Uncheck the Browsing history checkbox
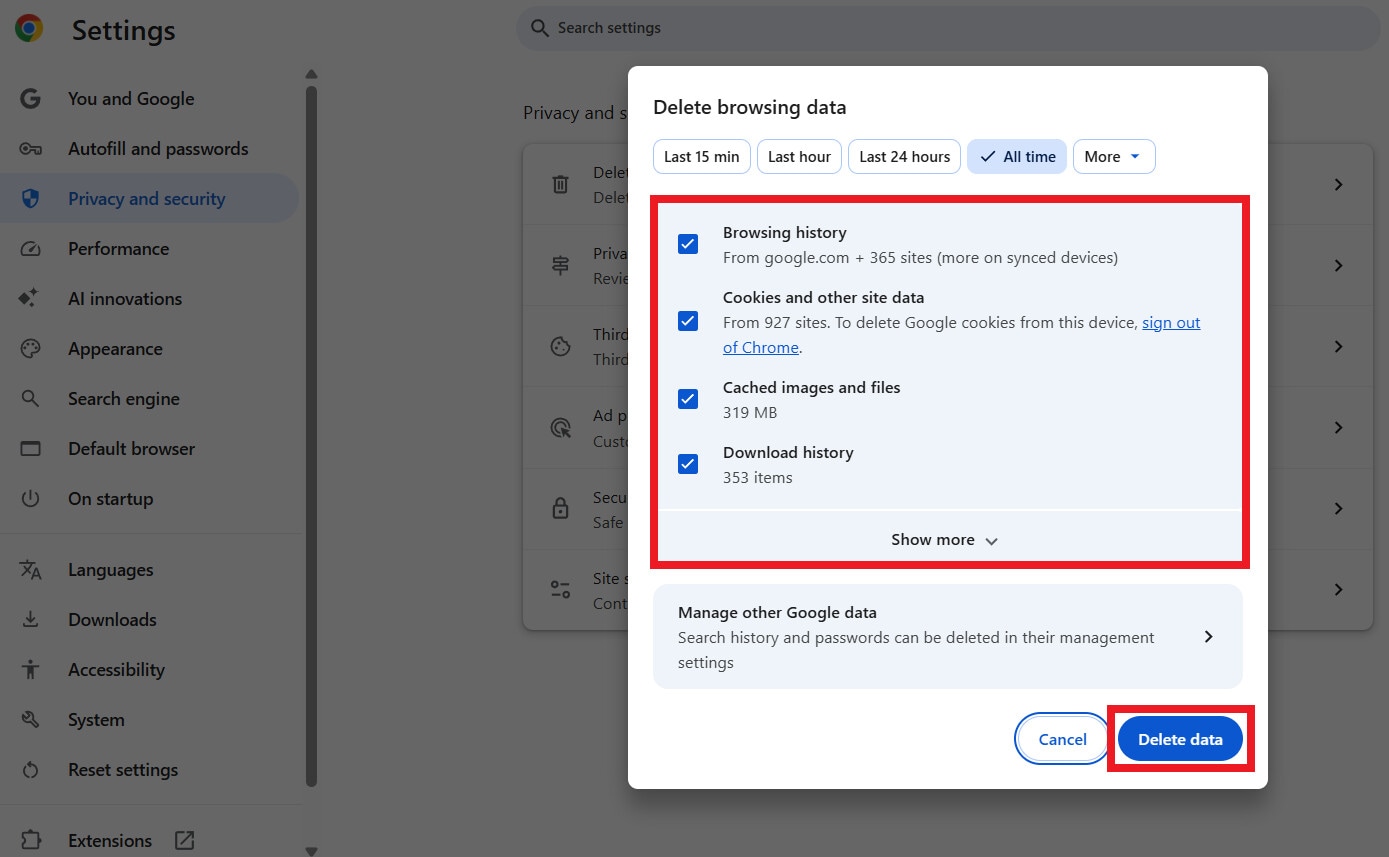The image size is (1389, 857). pyautogui.click(x=688, y=244)
